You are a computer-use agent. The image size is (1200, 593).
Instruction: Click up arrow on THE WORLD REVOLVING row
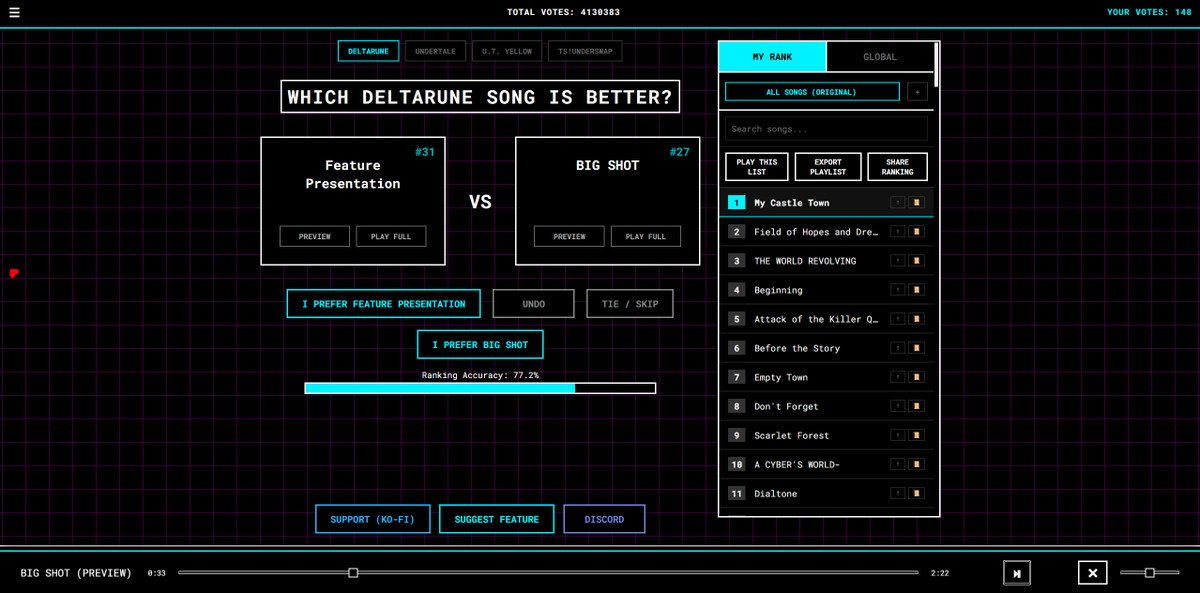898,261
